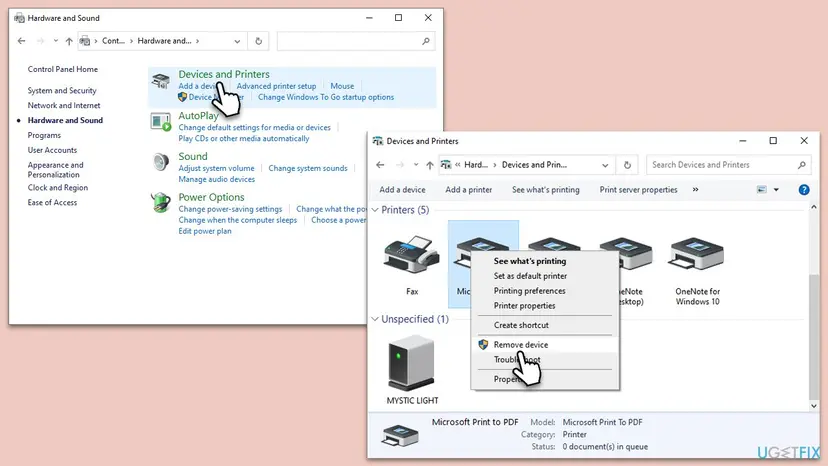The width and height of the screenshot is (828, 466).
Task: Click Back arrow in Hardware and Sound window
Action: click(x=21, y=41)
